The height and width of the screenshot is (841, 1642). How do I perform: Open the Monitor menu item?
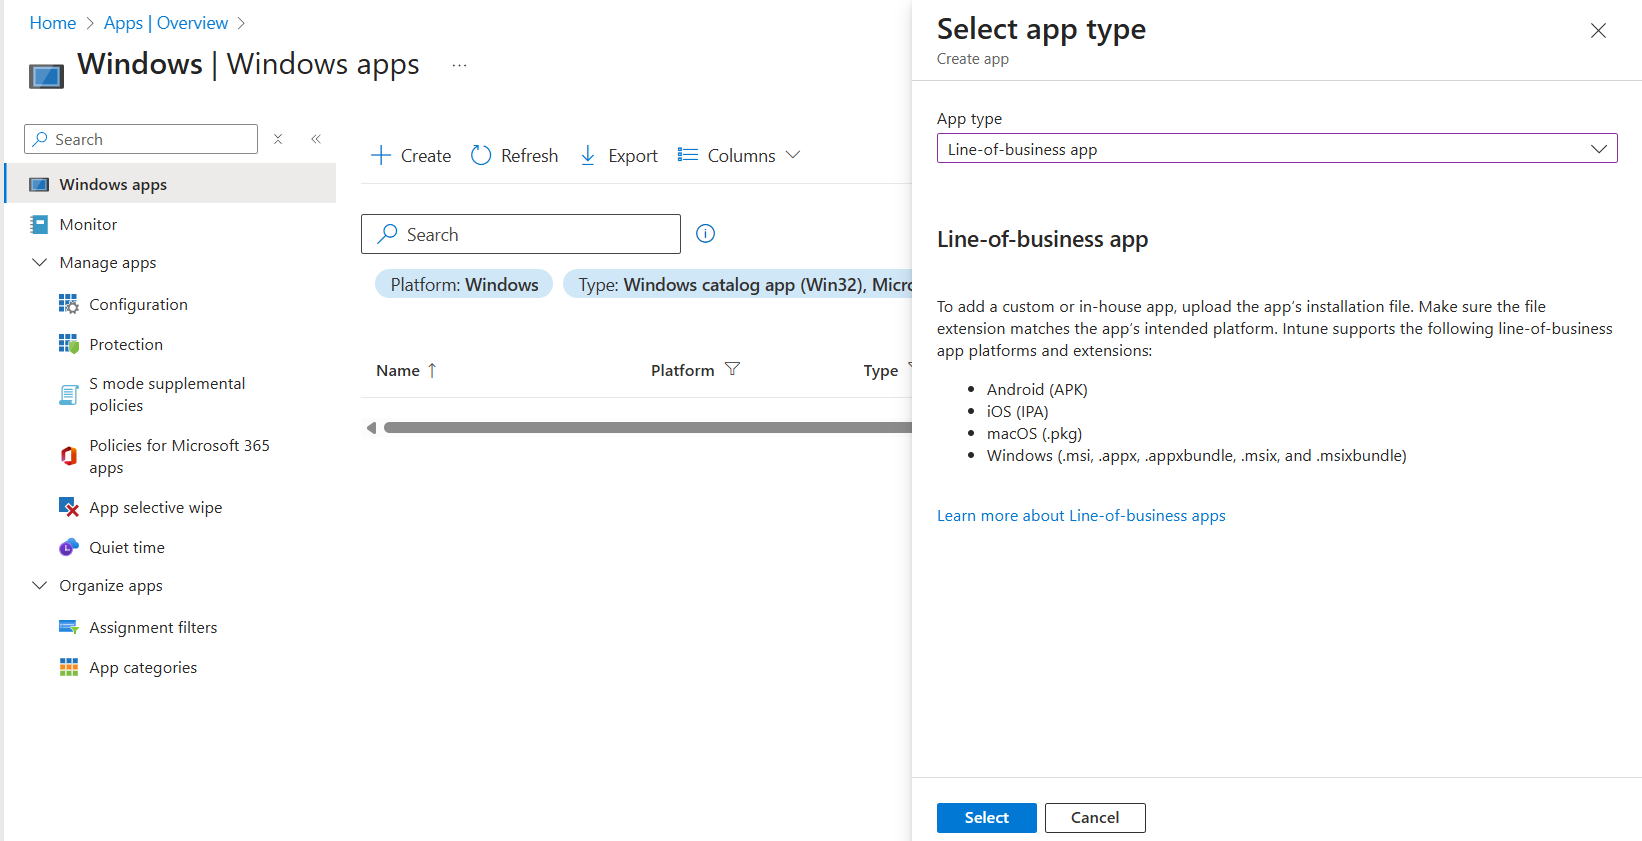tap(88, 224)
